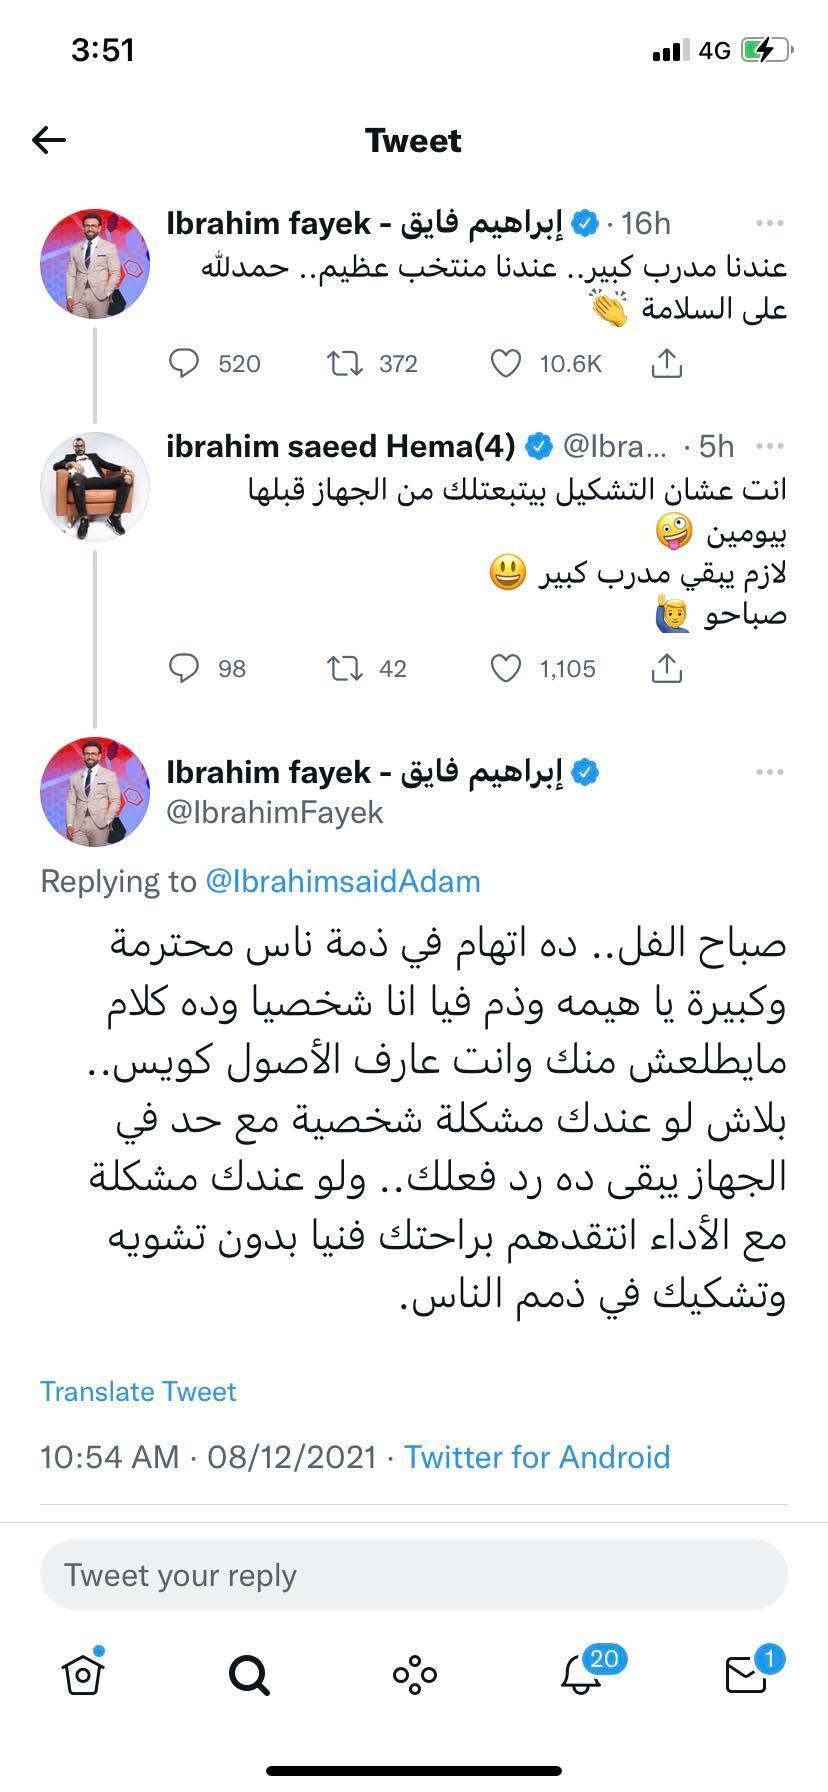Open more options on first tweet
The image size is (828, 1792).
coord(769,223)
